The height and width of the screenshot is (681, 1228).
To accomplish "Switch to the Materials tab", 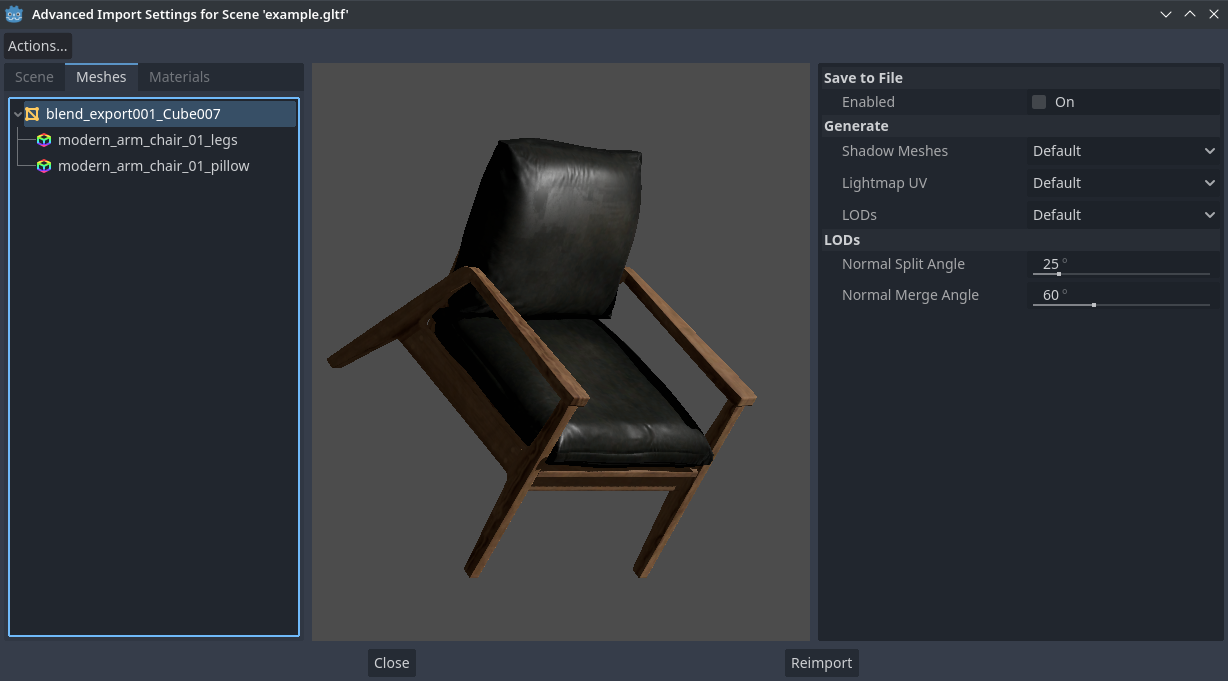I will pos(179,77).
